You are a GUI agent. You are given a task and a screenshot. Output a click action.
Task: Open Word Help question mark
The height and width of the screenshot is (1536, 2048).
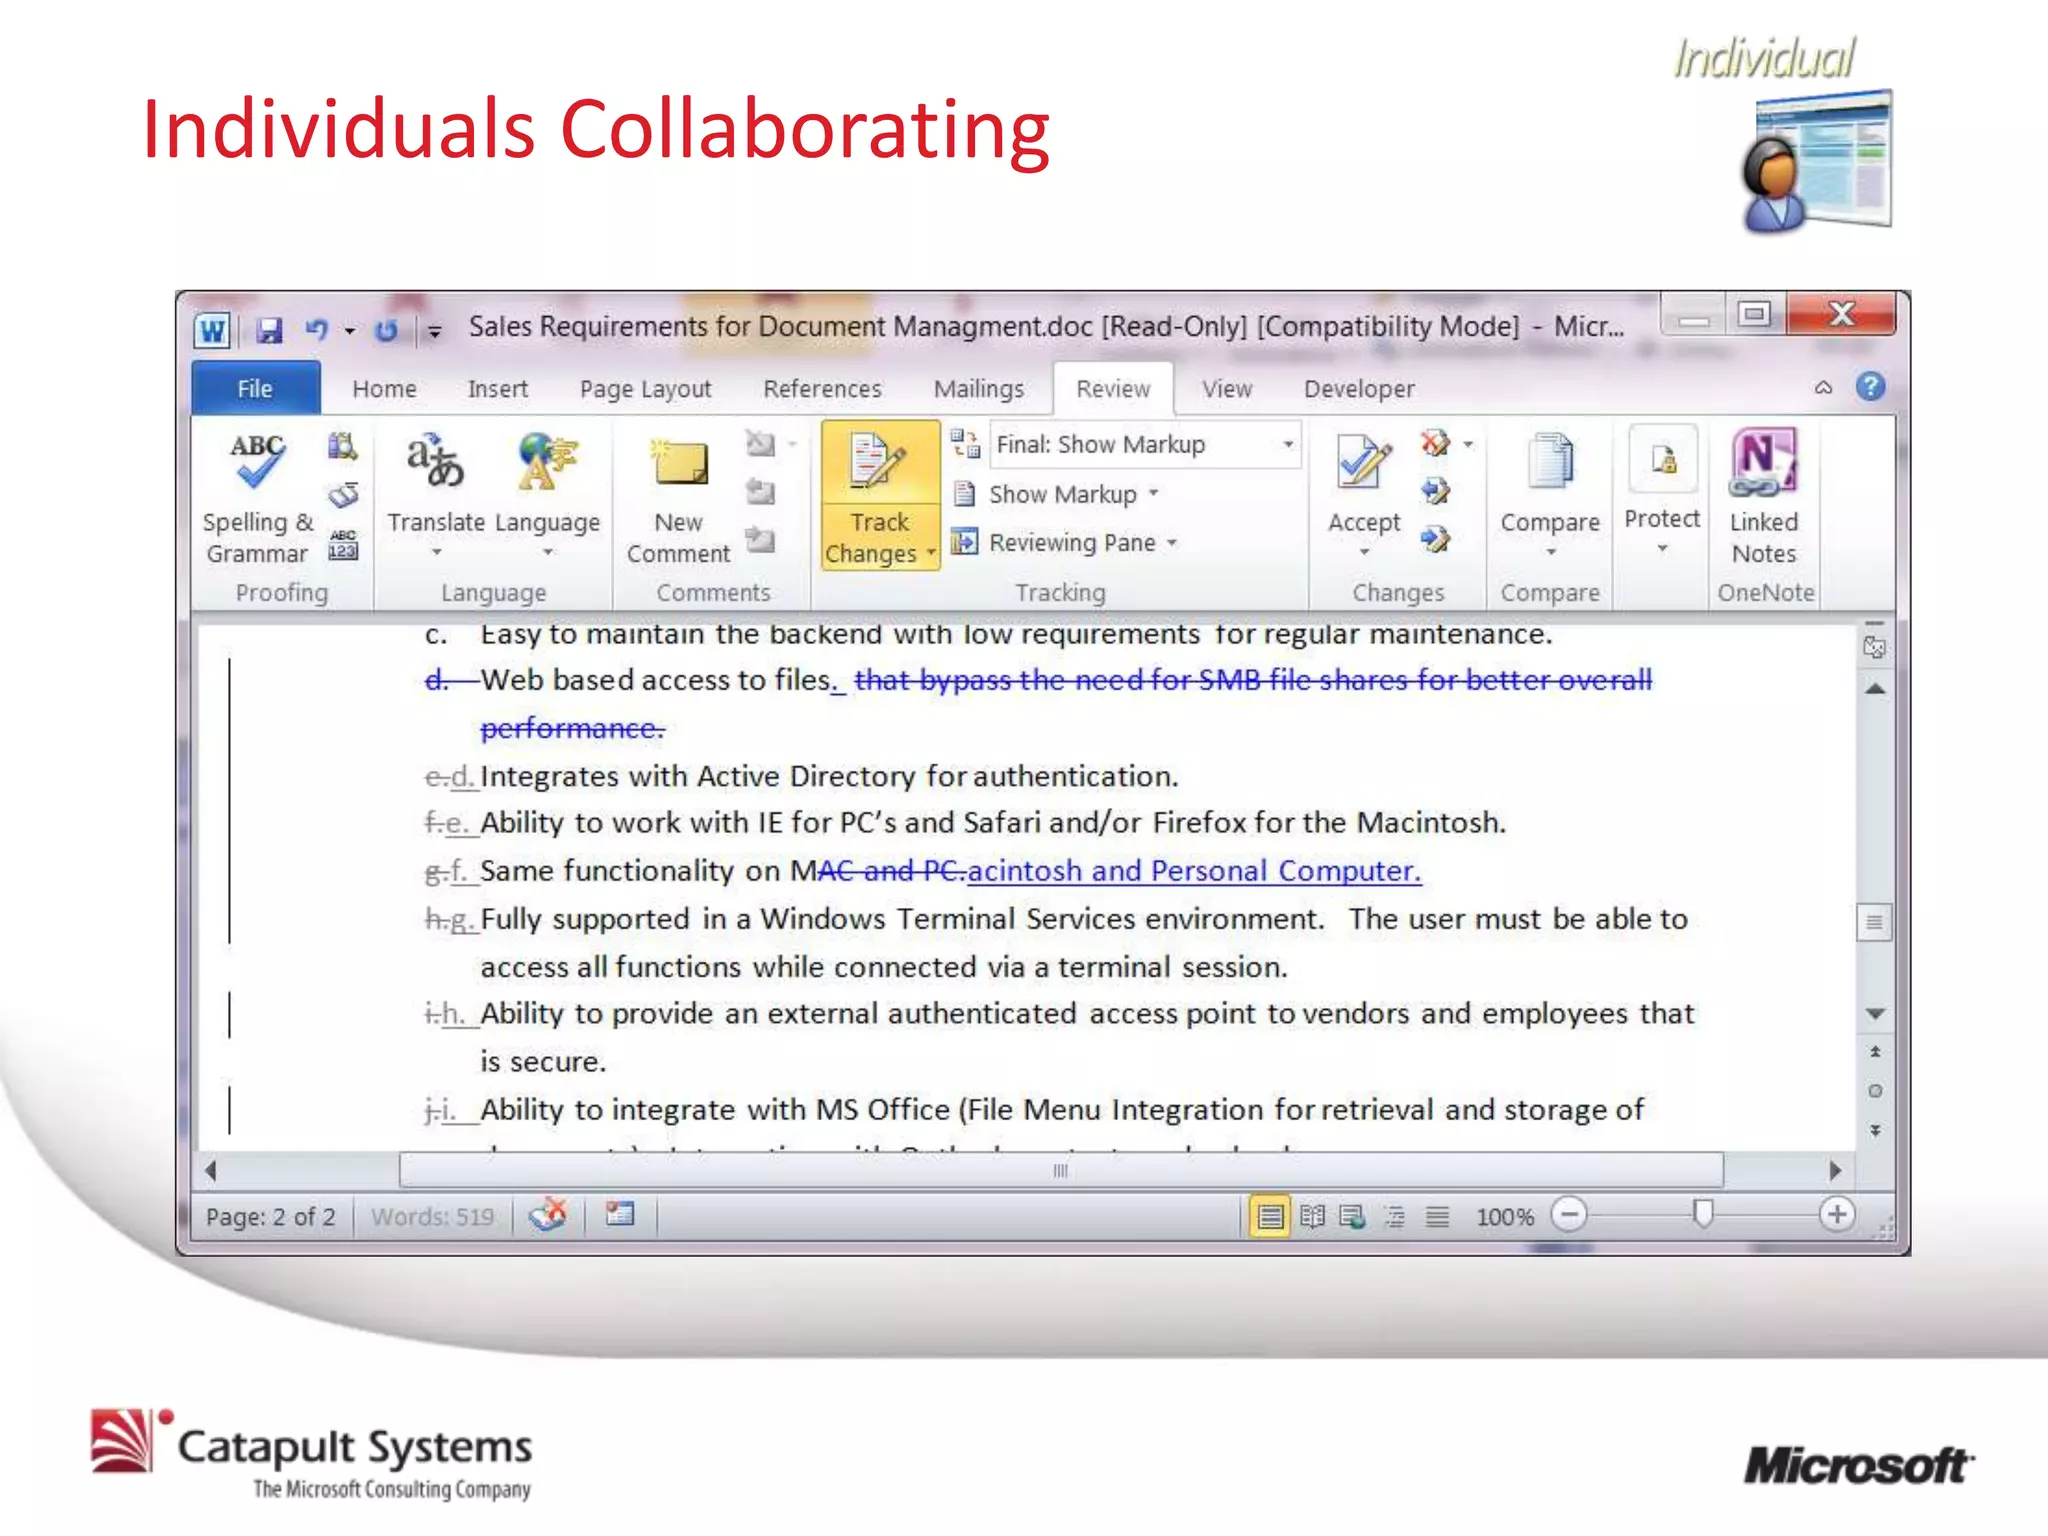1870,387
